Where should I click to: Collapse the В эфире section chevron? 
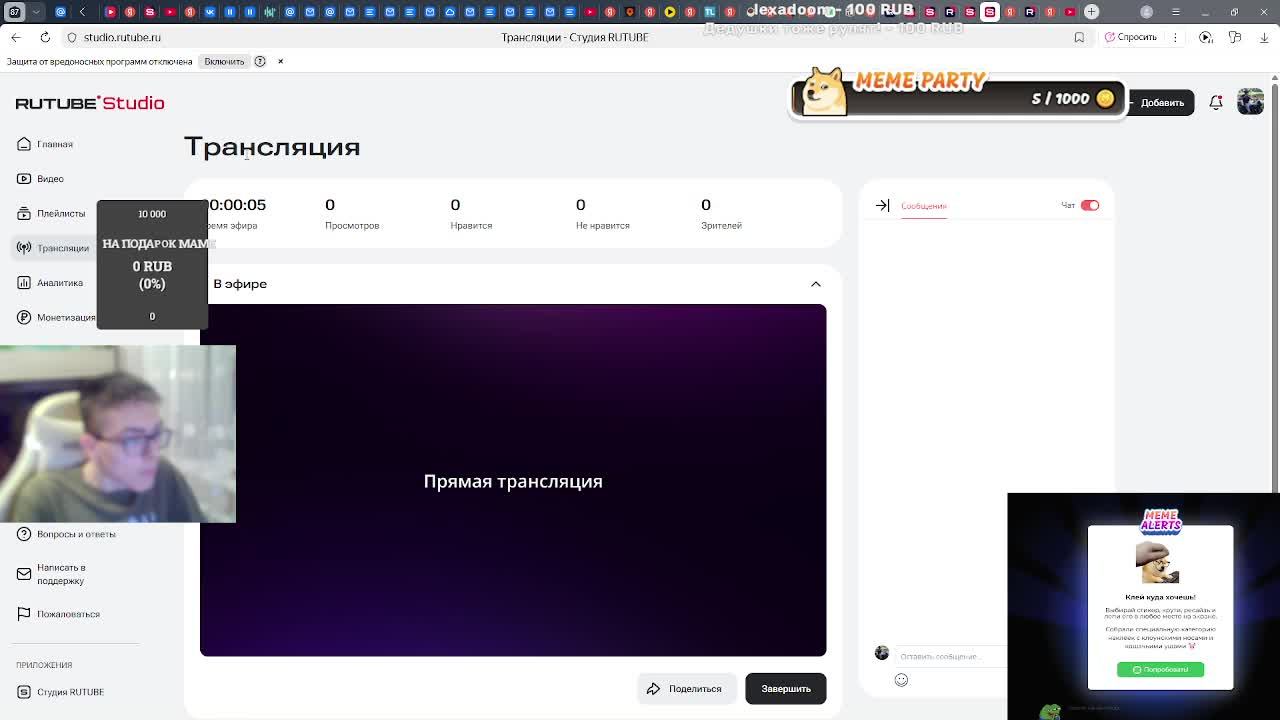coord(816,284)
